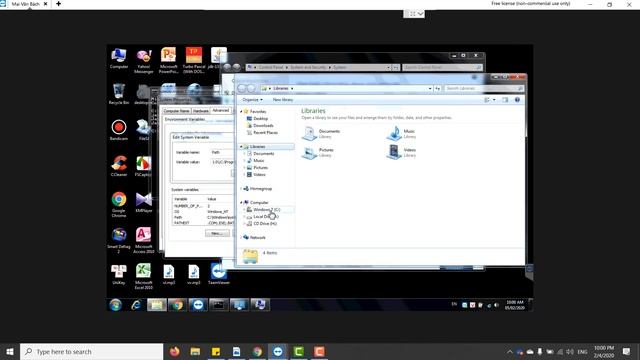This screenshot has width=640, height=360.
Task: Open Firefox from host taskbar
Action: (175, 351)
